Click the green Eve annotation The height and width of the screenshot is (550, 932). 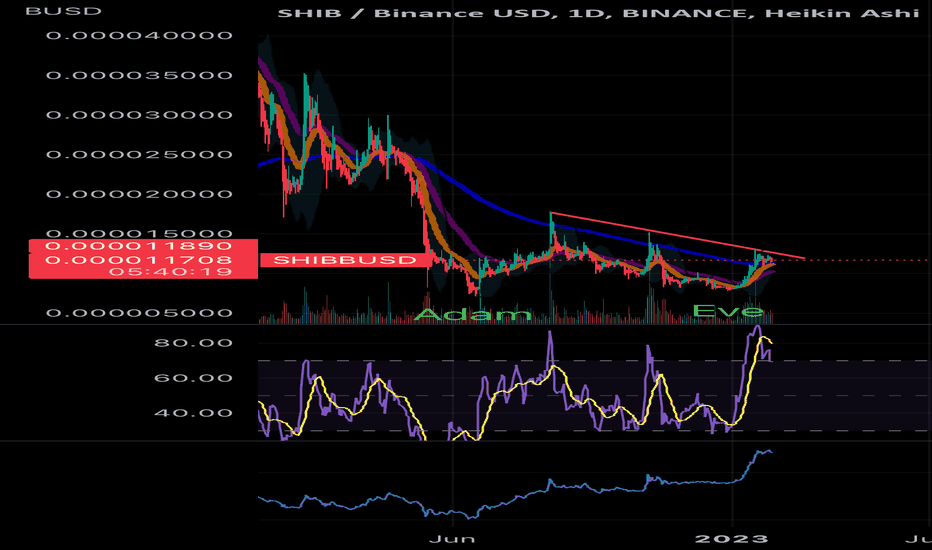[x=728, y=311]
